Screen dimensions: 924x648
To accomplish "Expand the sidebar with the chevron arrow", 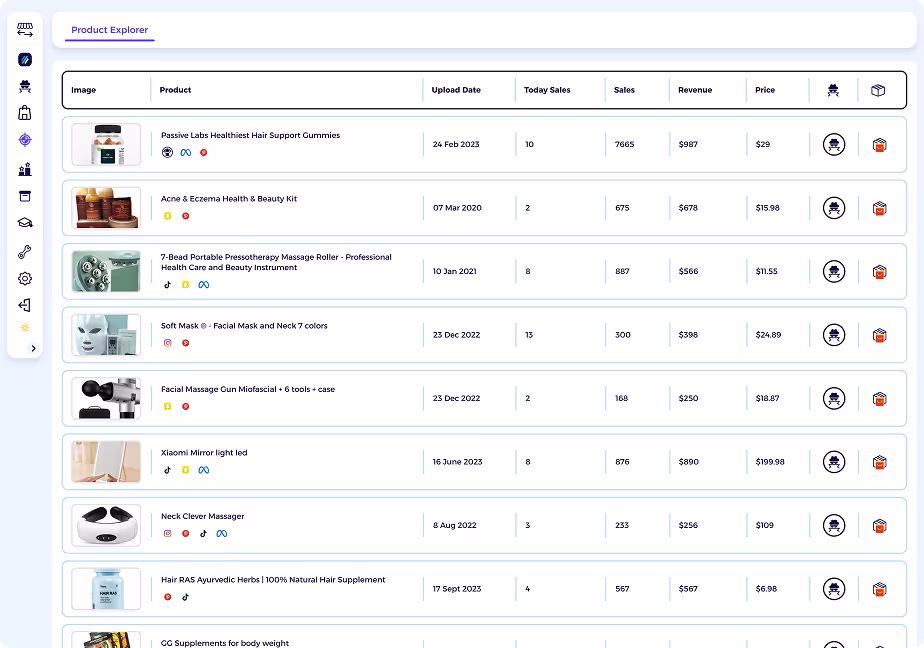I will pyautogui.click(x=33, y=349).
